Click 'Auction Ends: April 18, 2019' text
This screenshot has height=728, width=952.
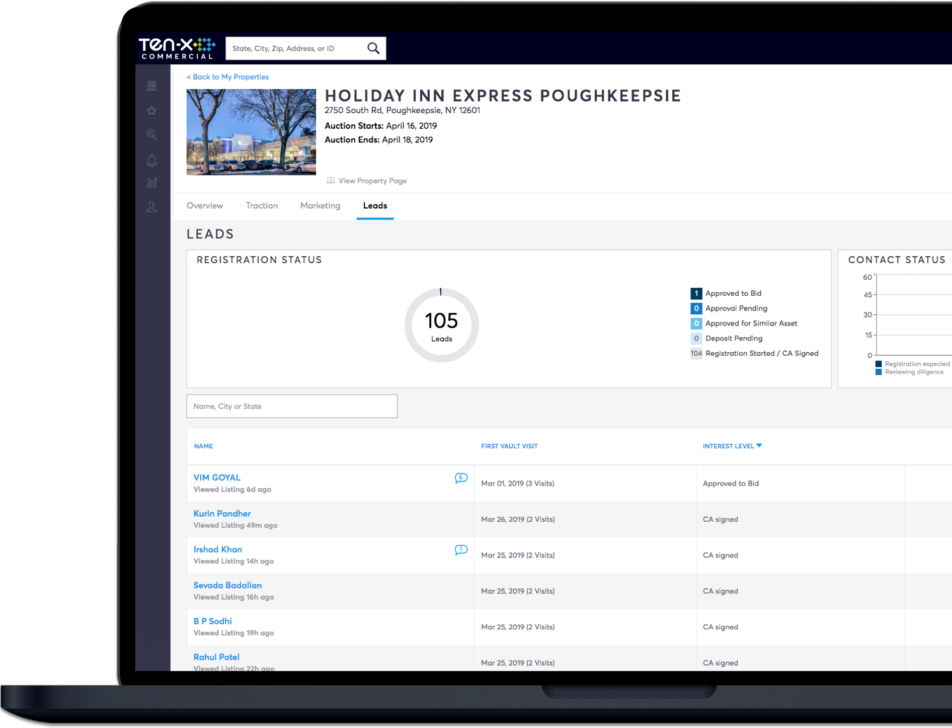click(x=379, y=140)
